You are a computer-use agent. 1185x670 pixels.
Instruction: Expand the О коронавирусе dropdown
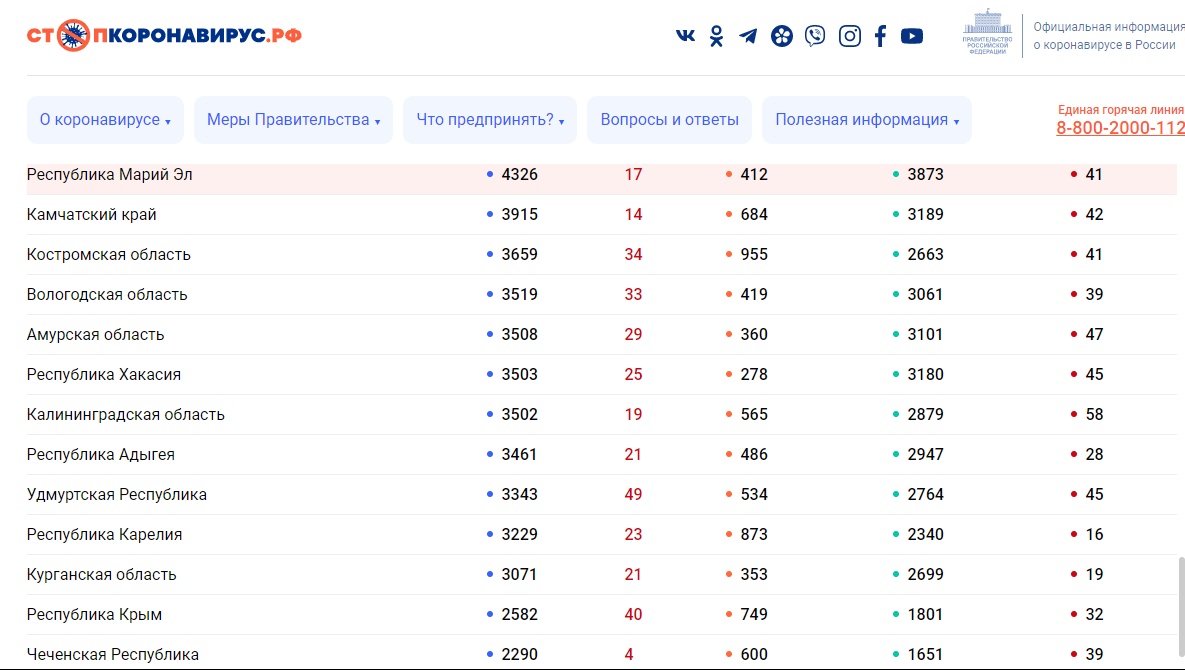point(105,119)
